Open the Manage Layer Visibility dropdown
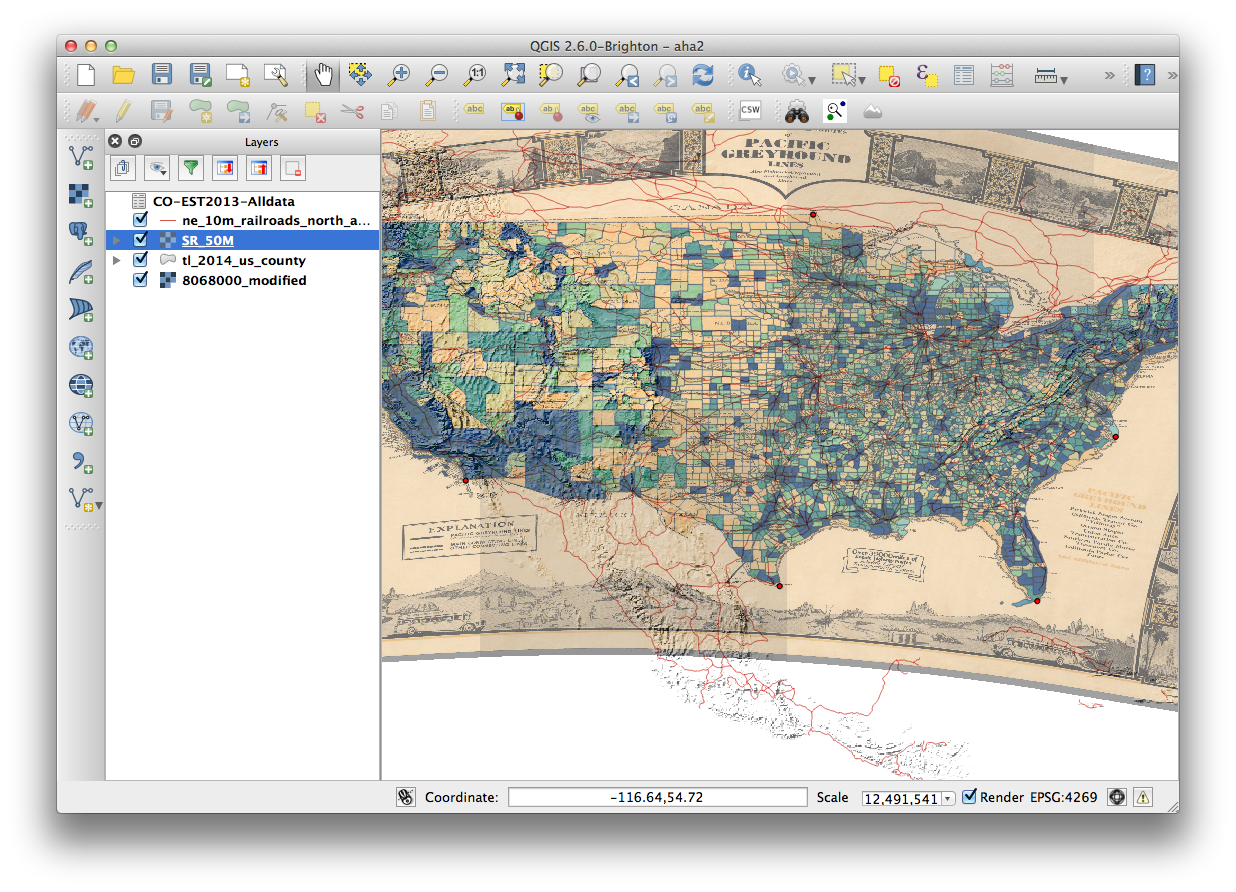Screen dimensions: 1236x892 coord(157,168)
